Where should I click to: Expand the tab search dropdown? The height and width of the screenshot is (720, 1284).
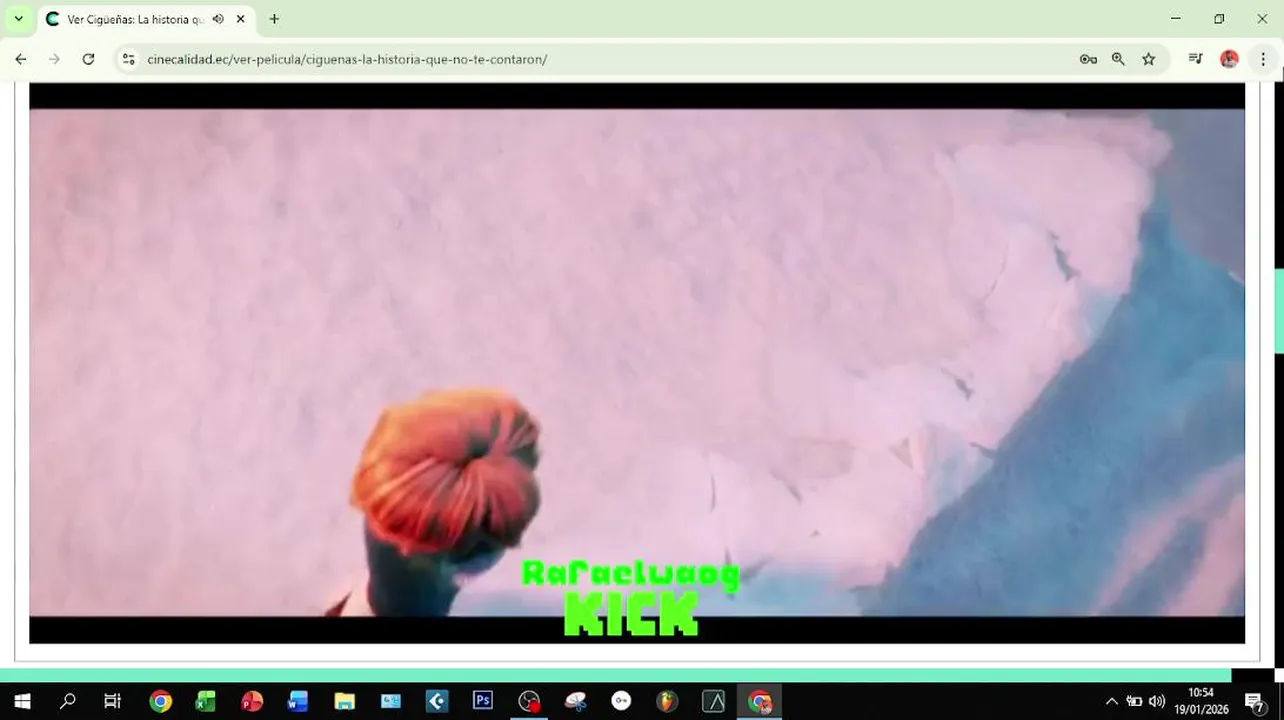pyautogui.click(x=18, y=19)
